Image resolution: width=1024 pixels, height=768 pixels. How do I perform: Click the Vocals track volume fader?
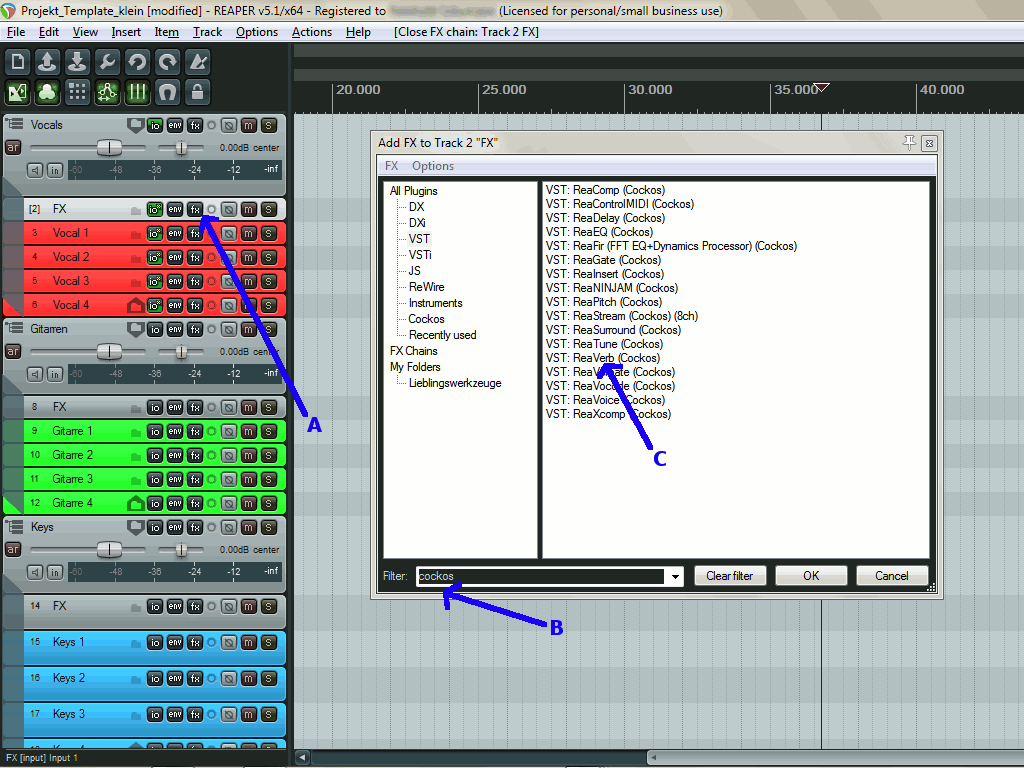pos(109,148)
